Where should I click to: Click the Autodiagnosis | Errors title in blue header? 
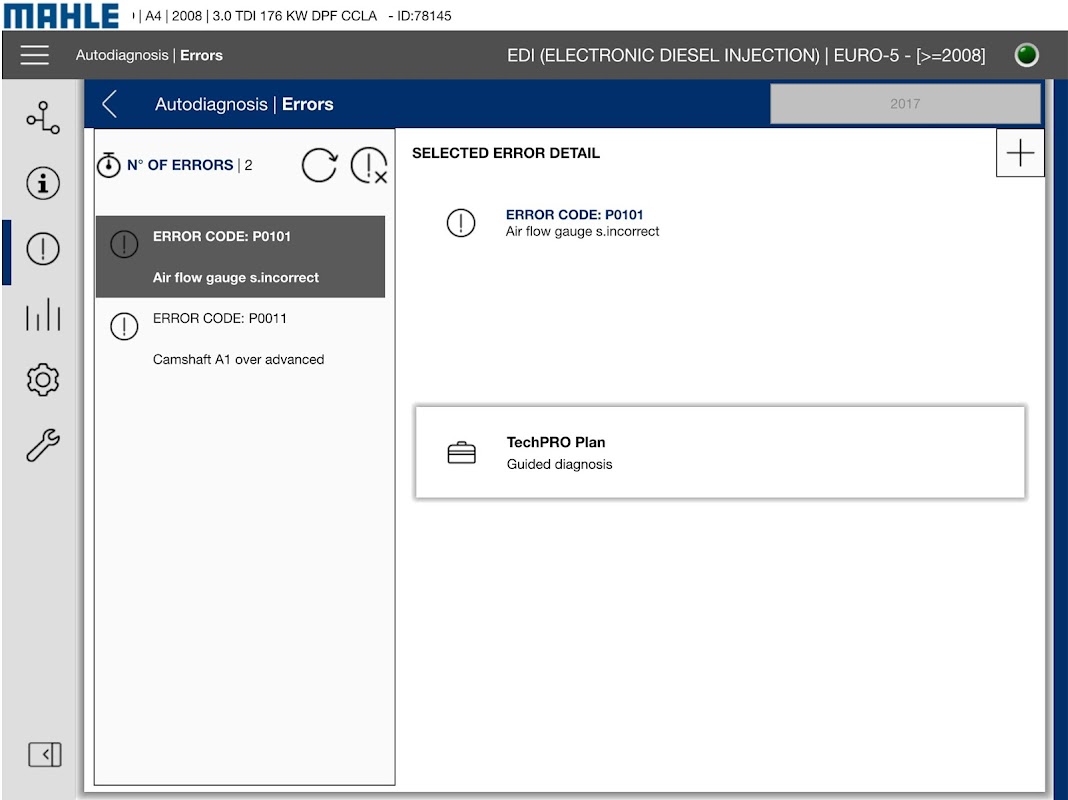(244, 104)
